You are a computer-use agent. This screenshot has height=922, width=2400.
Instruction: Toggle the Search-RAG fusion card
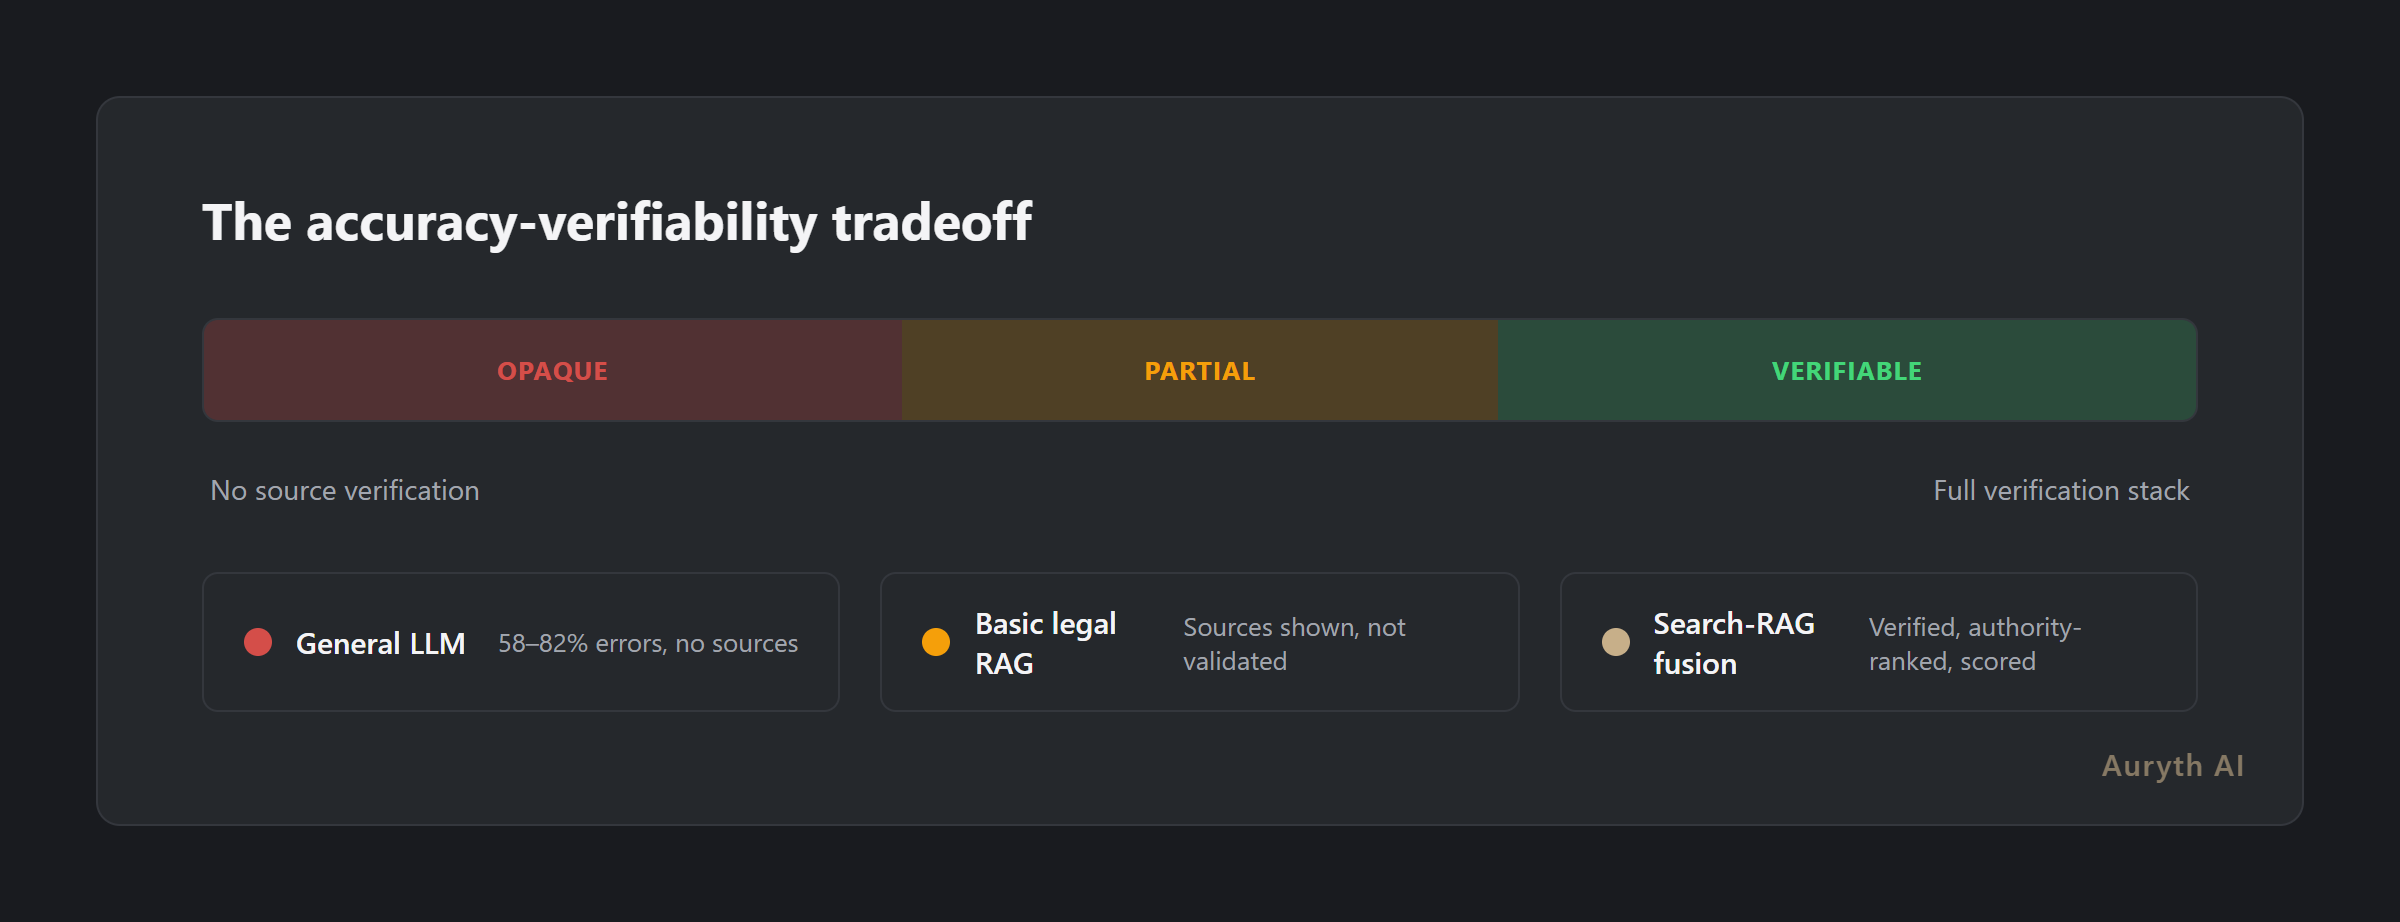coord(1878,641)
